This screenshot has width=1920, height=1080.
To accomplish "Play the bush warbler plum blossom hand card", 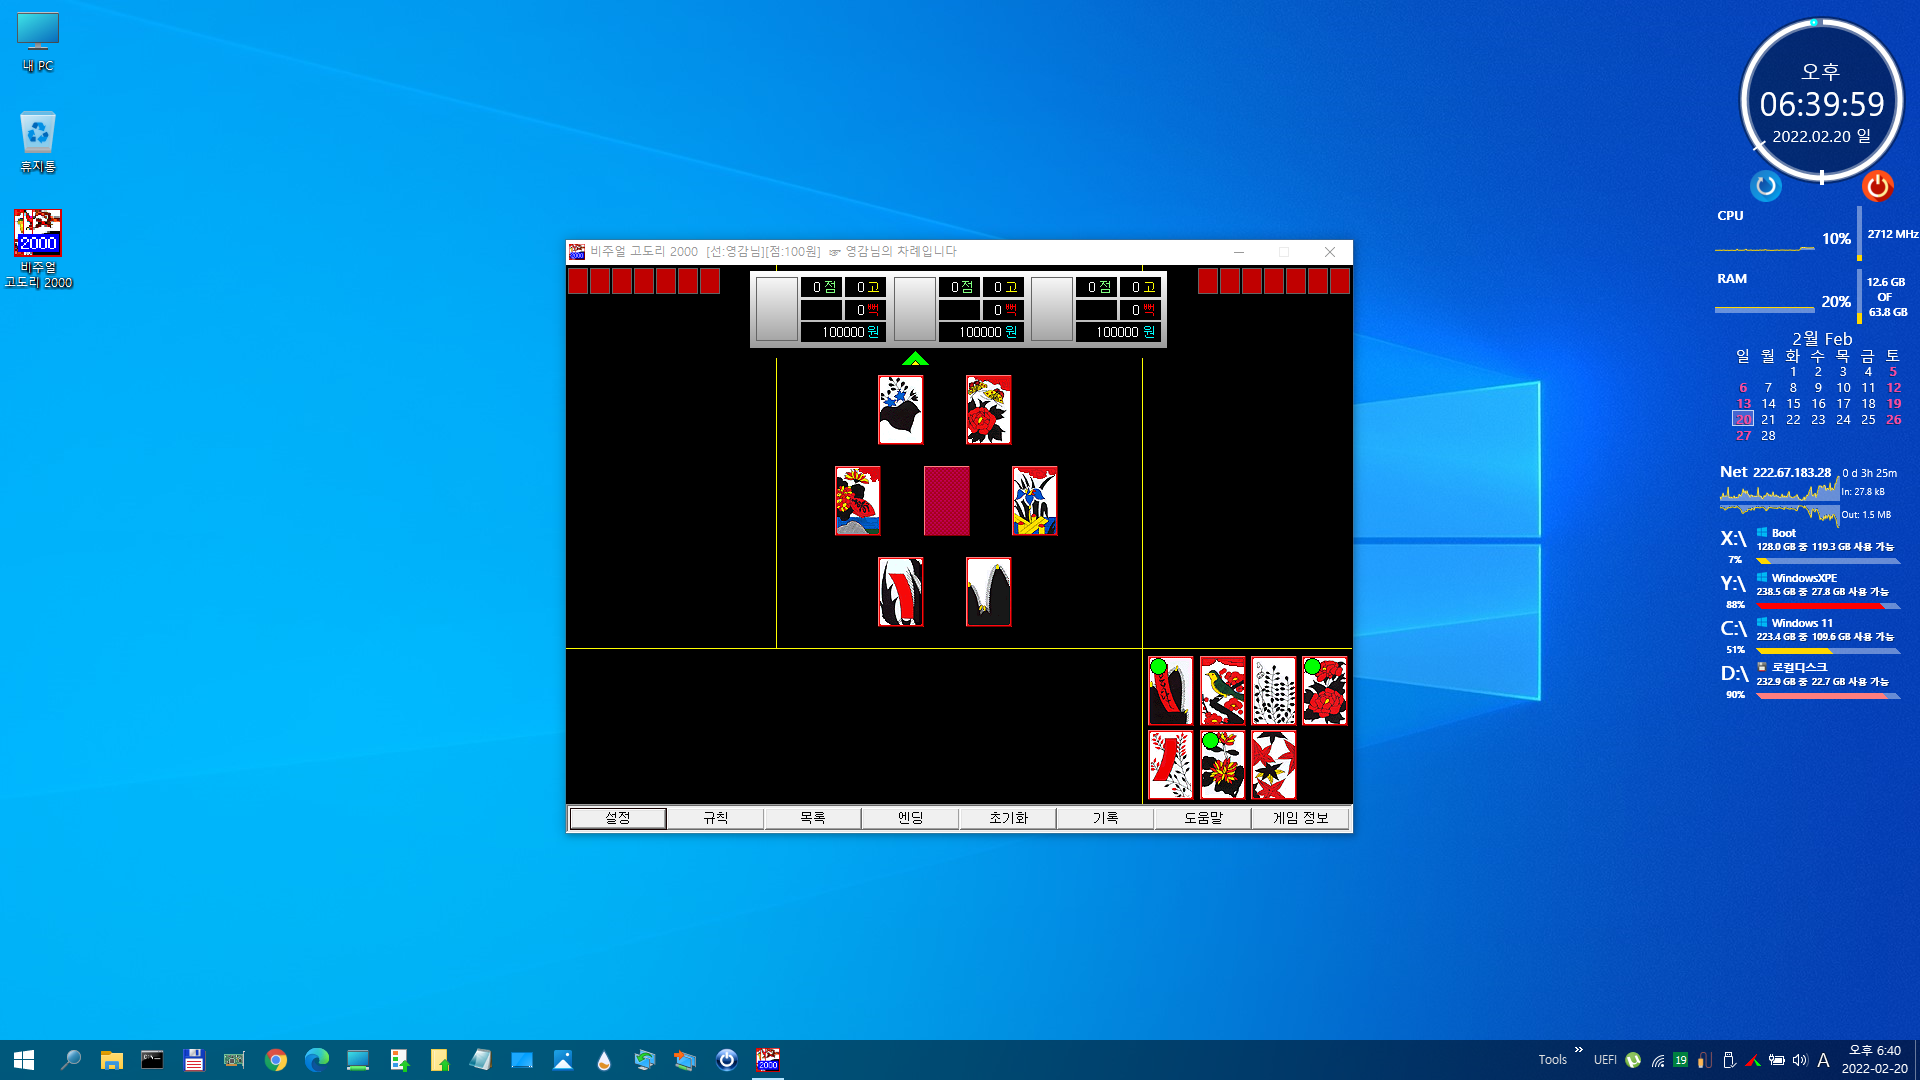I will pyautogui.click(x=1222, y=691).
